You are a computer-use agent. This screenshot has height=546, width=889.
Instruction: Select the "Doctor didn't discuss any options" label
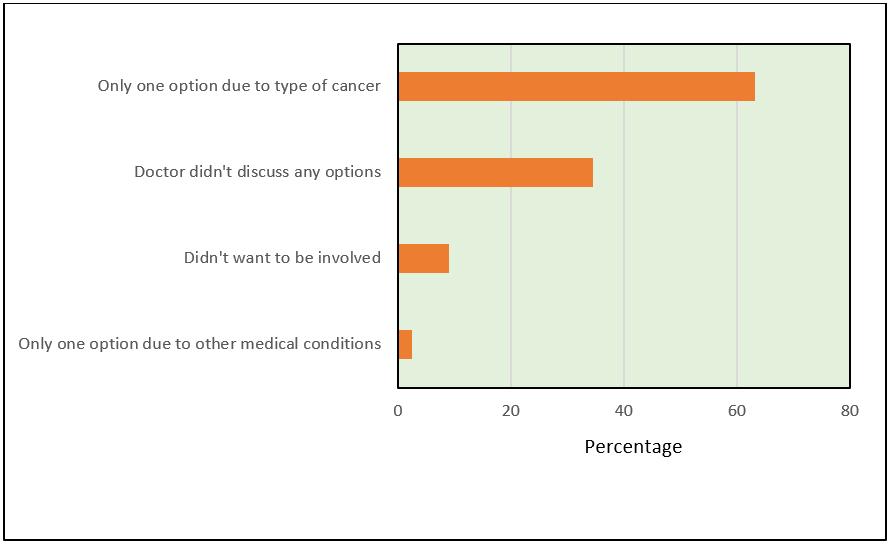(257, 172)
